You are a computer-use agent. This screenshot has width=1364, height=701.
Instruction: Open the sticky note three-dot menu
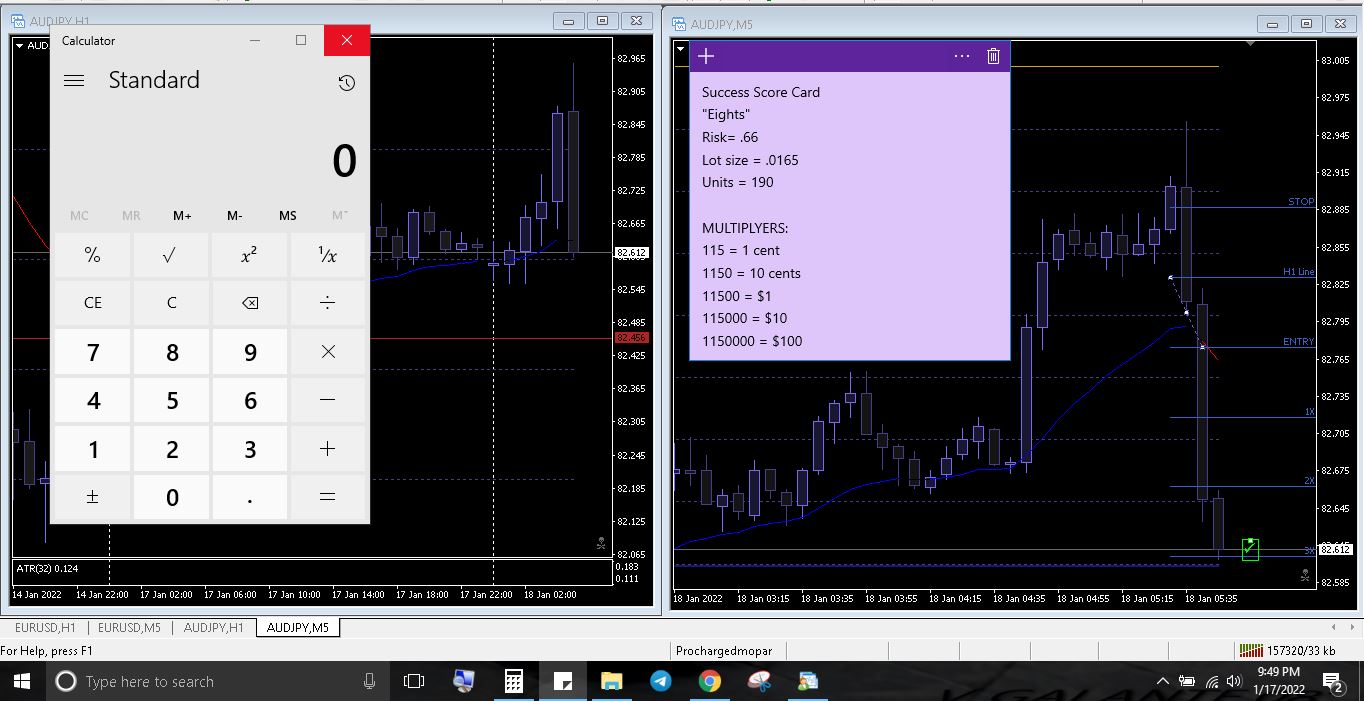(962, 56)
